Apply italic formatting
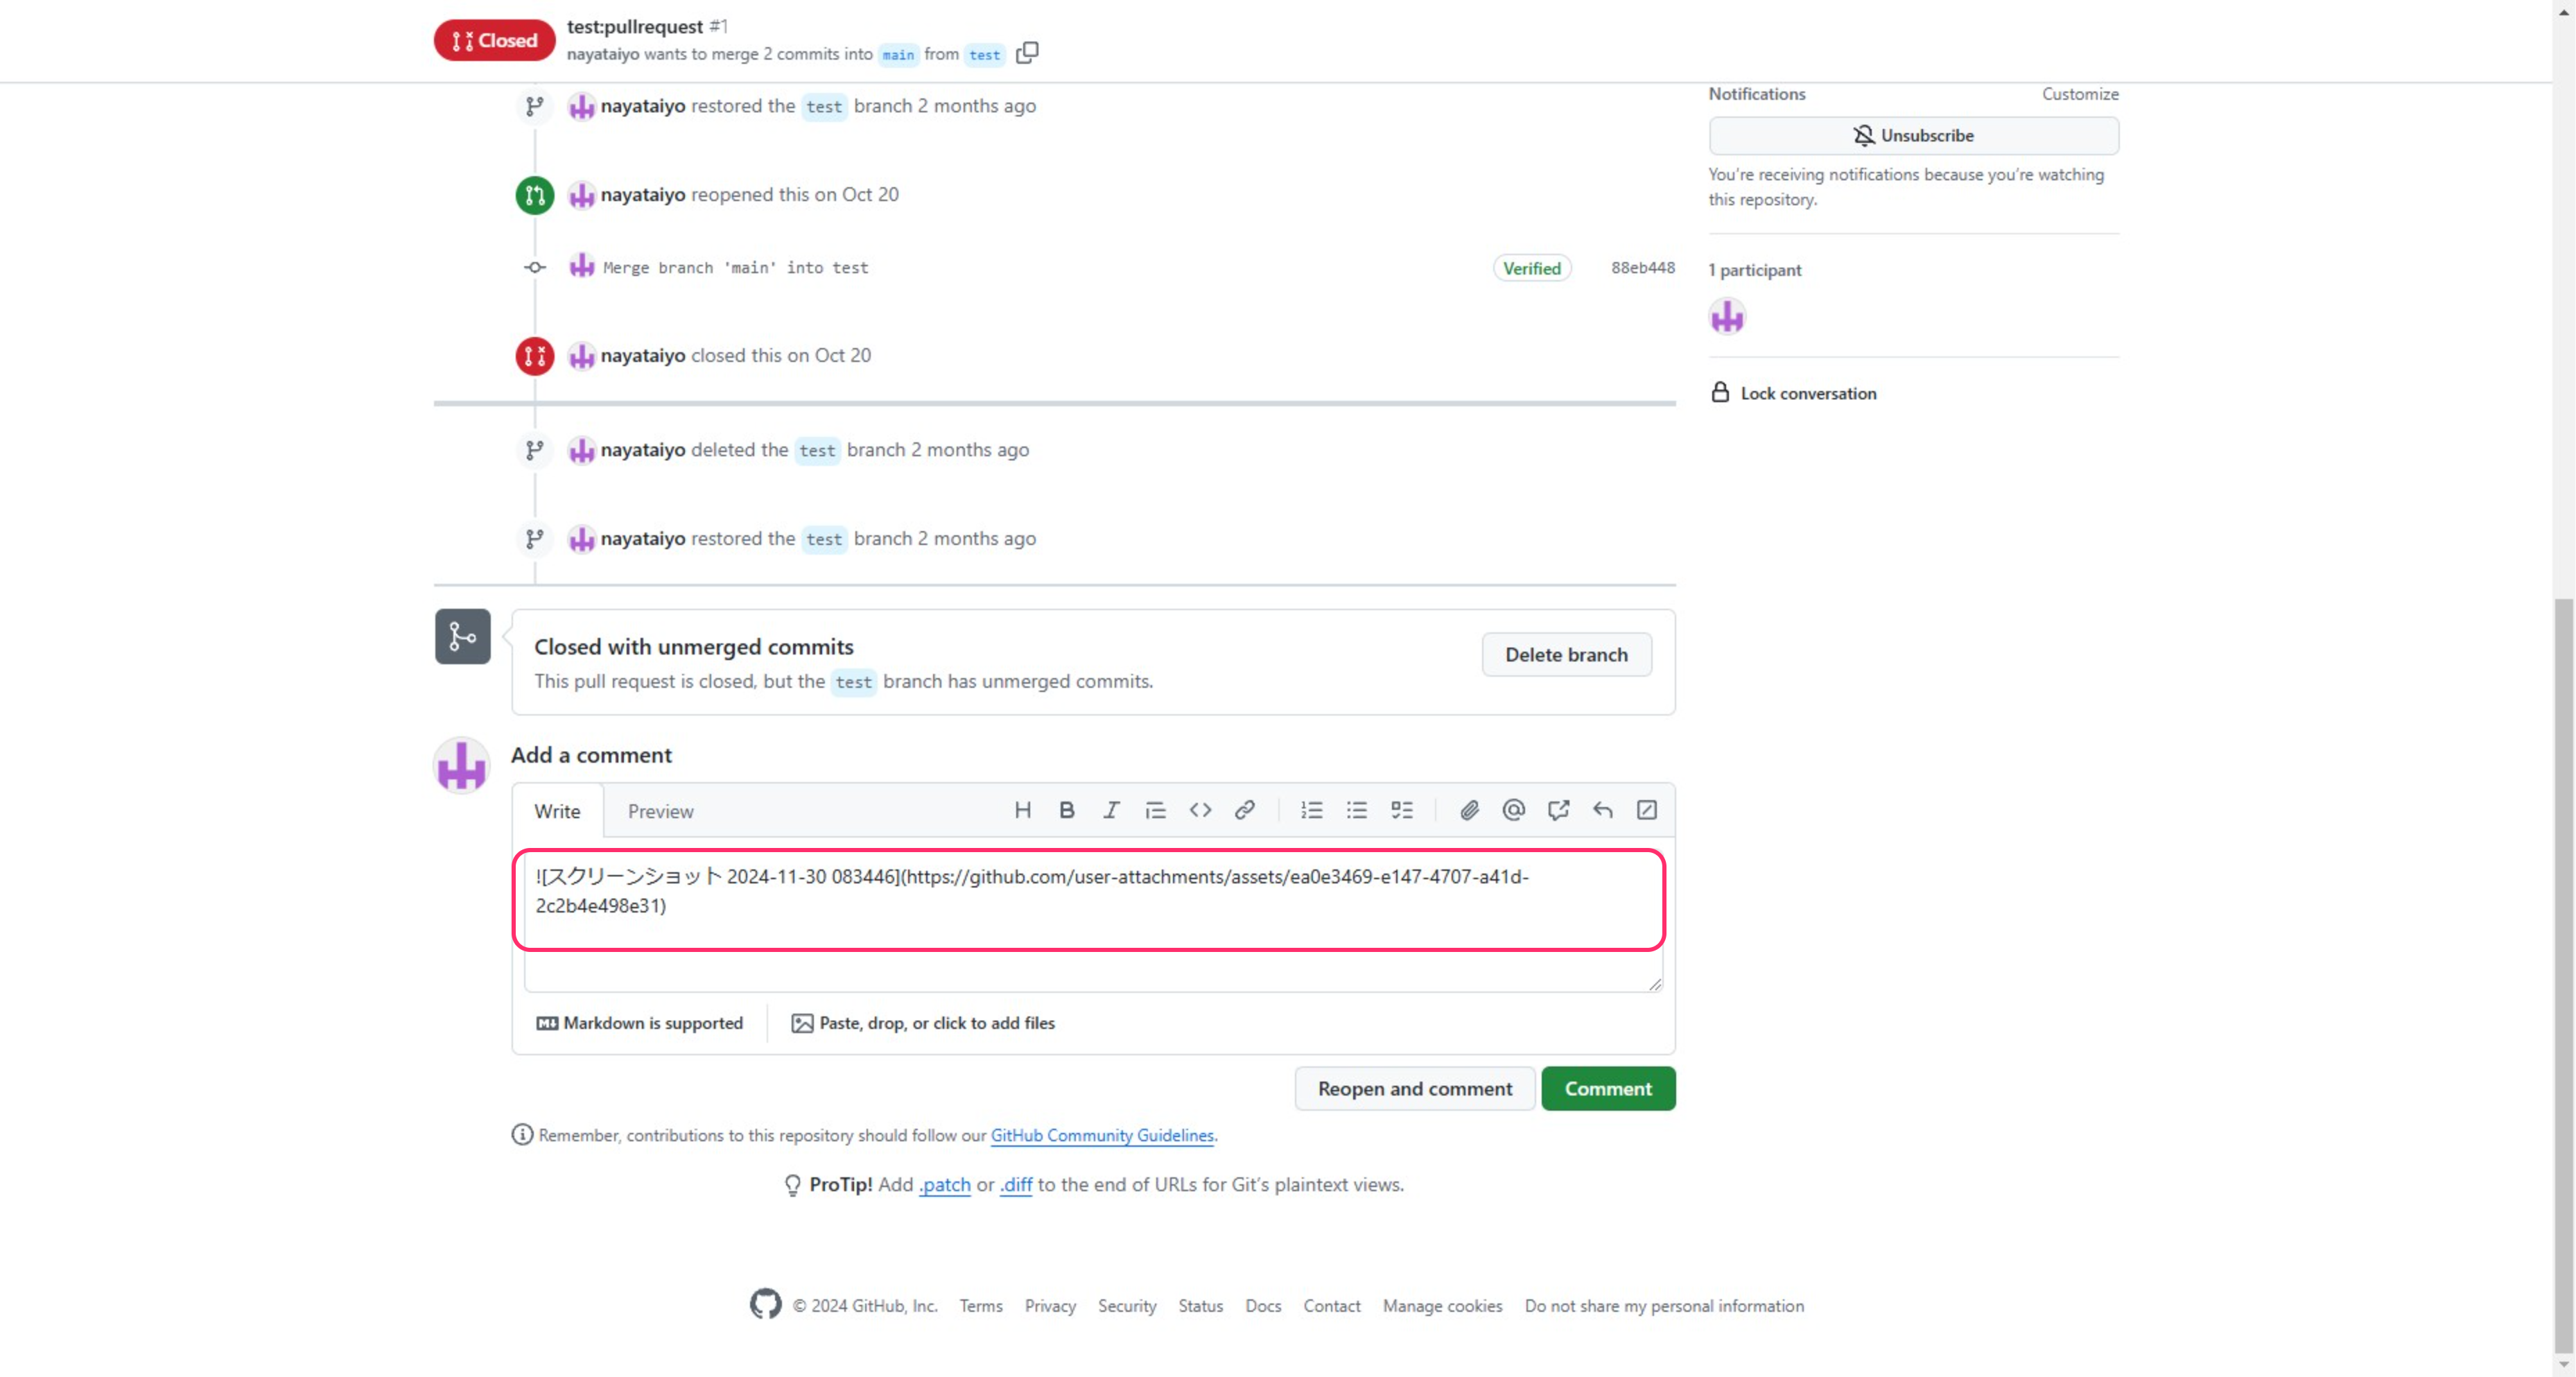Image resolution: width=2576 pixels, height=1377 pixels. (x=1111, y=810)
